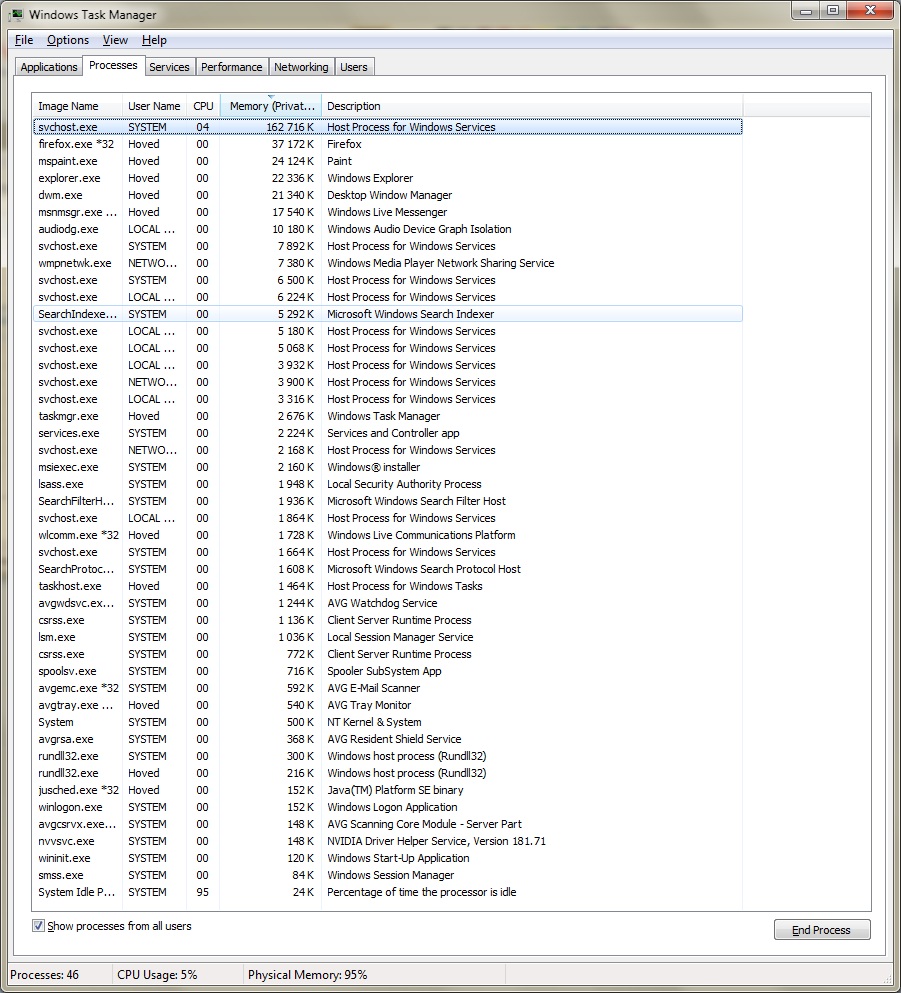901x993 pixels.
Task: Go to the Networking tab
Action: tap(301, 67)
